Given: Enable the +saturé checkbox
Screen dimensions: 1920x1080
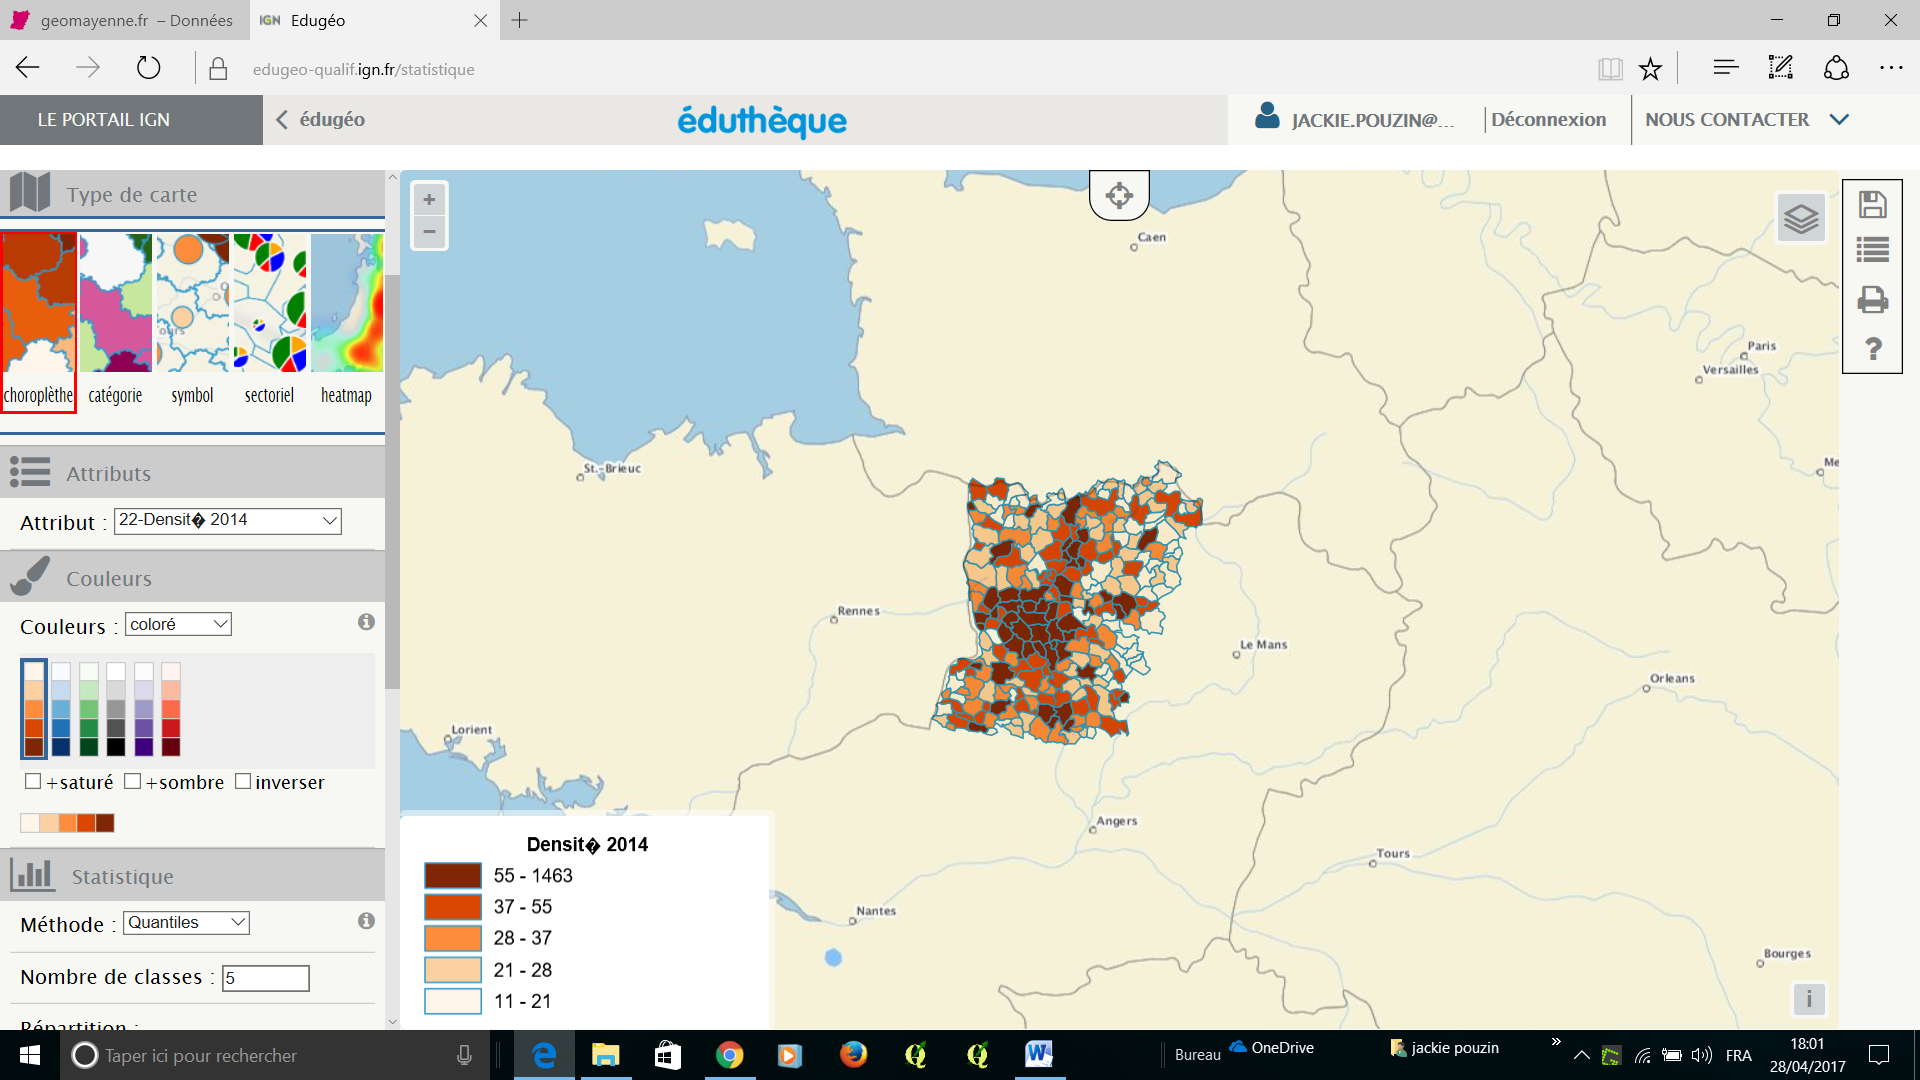Looking at the screenshot, I should (x=33, y=782).
